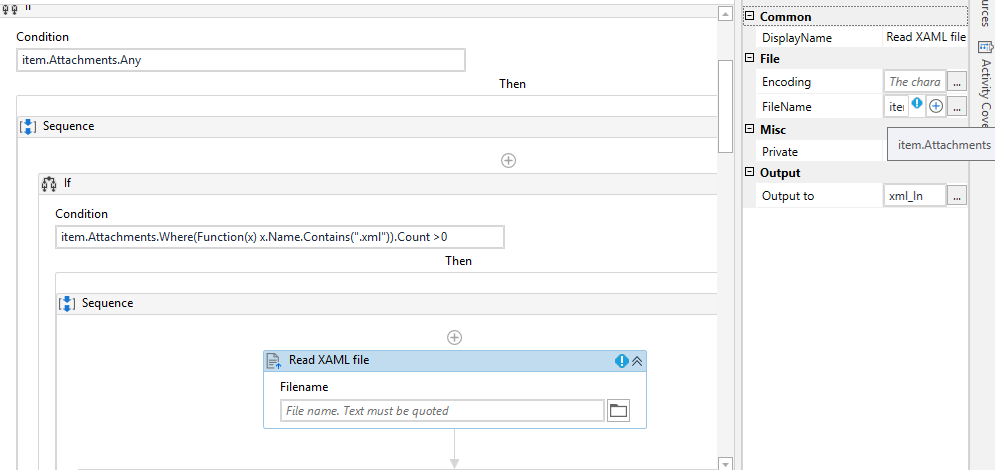Click plus icon above Read XAML file
Image resolution: width=995 pixels, height=470 pixels.
454,338
